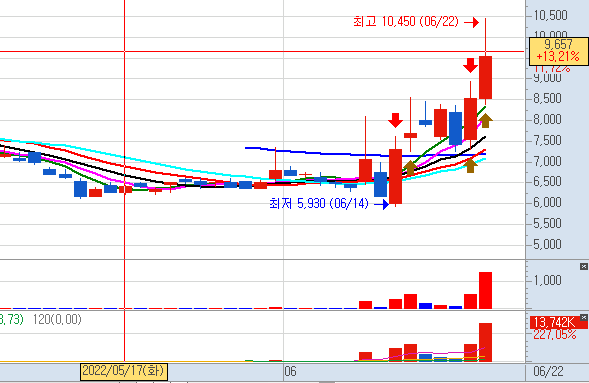Image resolution: width=589 pixels, height=383 pixels.
Task: Click the 06 month marker on the time axis
Action: pyautogui.click(x=290, y=371)
